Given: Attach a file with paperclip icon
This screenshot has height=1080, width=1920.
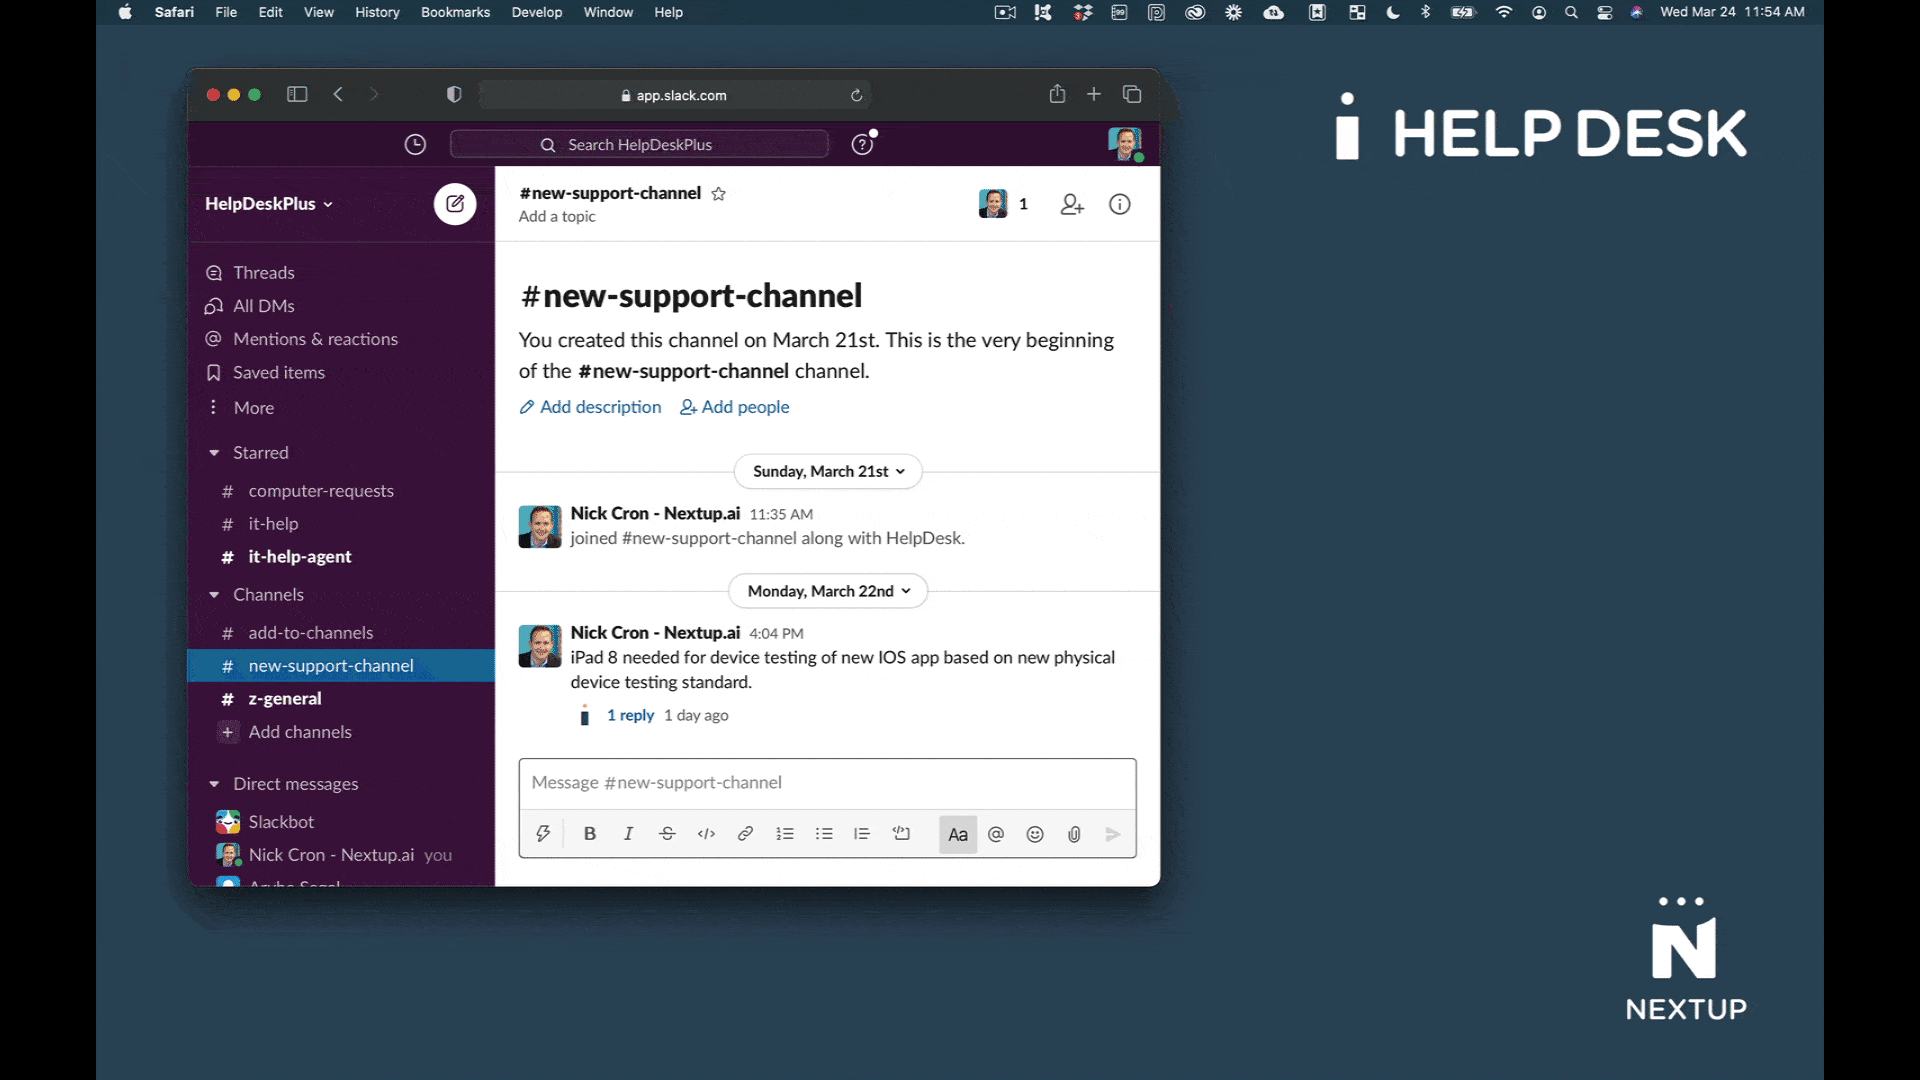Looking at the screenshot, I should 1074,834.
